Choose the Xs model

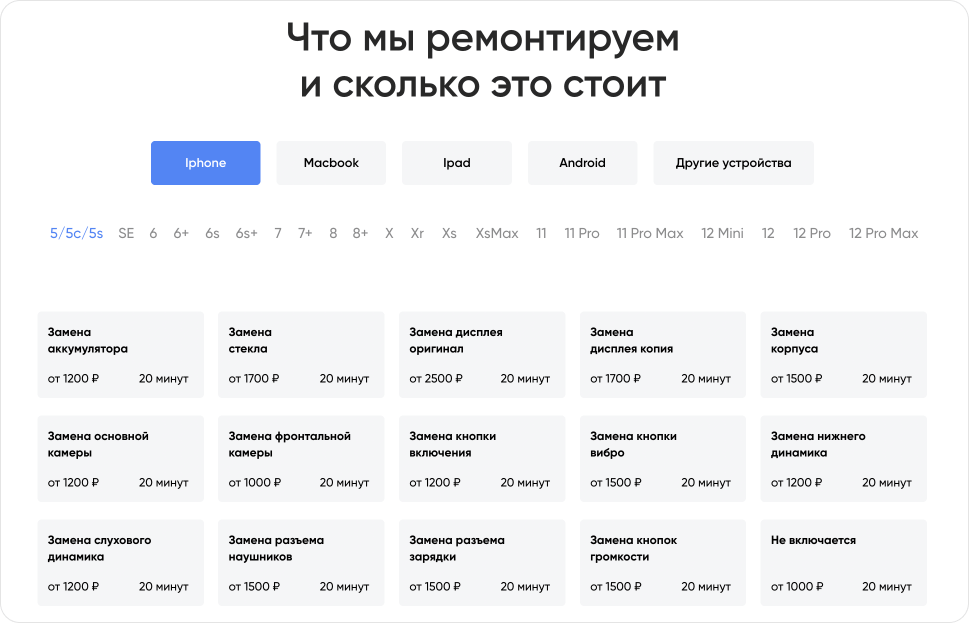pos(449,233)
